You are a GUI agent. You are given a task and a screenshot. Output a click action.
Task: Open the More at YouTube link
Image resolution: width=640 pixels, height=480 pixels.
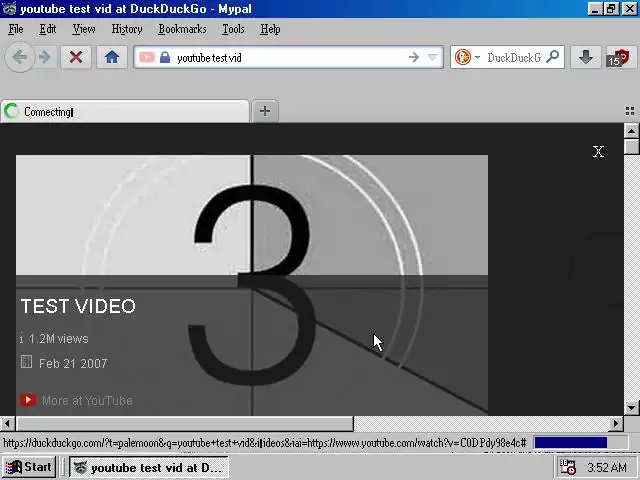(x=87, y=401)
